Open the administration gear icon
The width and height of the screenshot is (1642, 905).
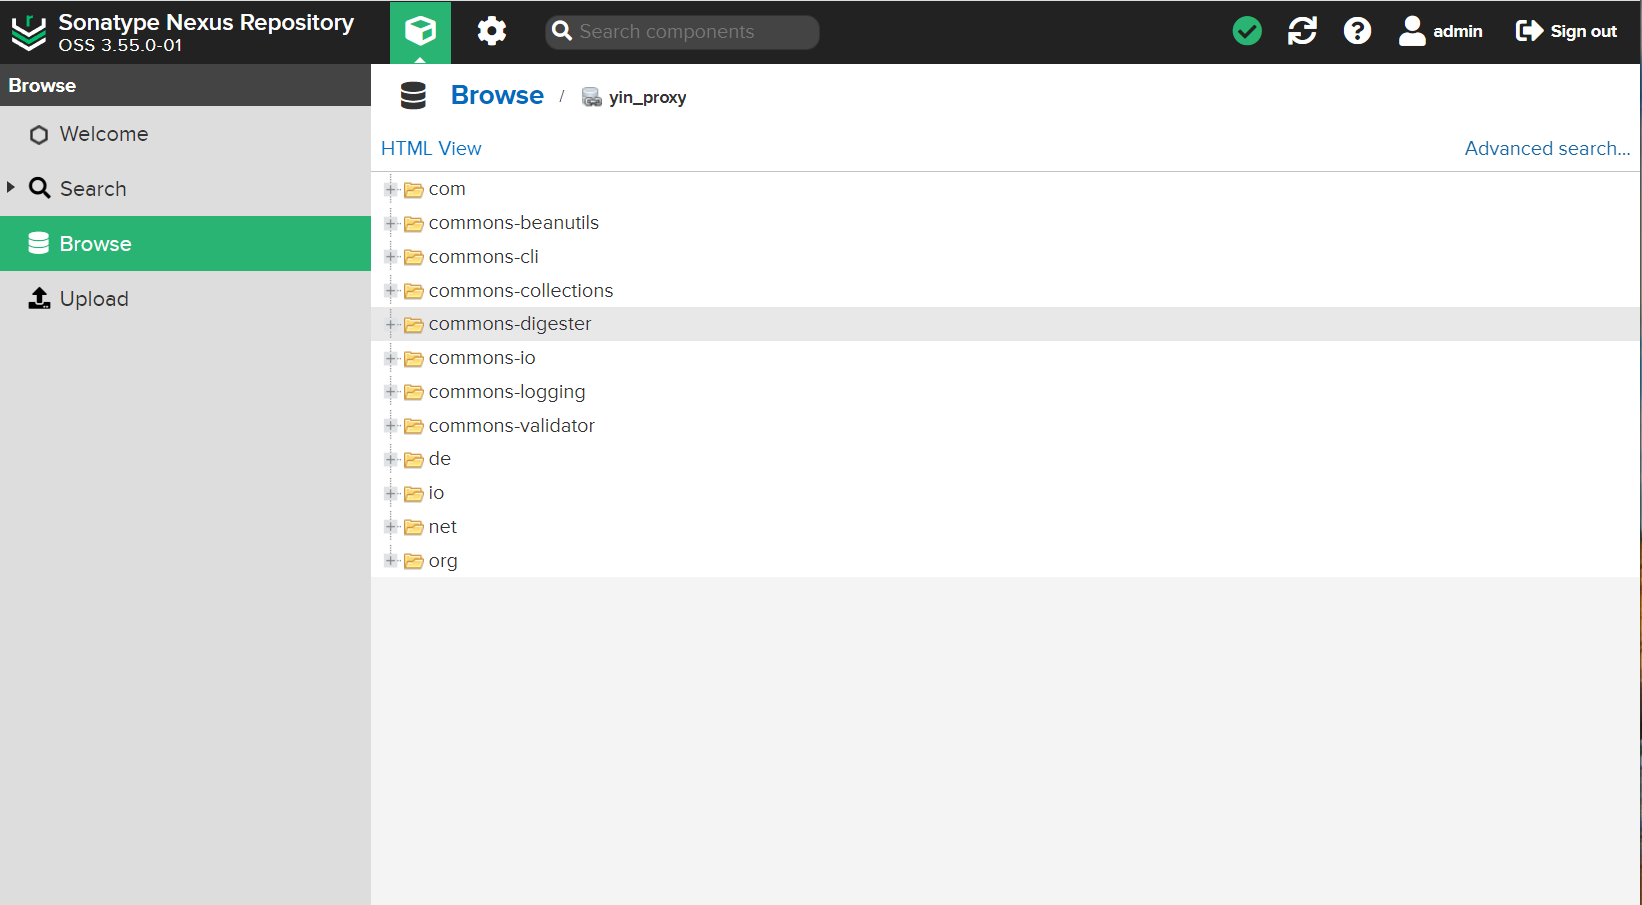(x=491, y=31)
